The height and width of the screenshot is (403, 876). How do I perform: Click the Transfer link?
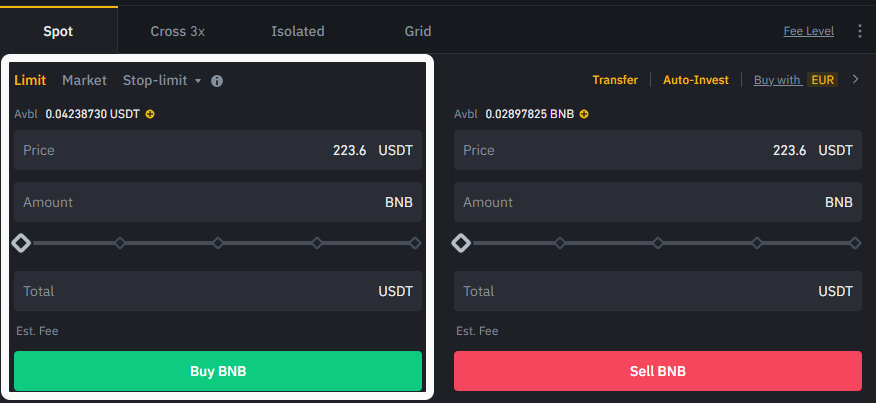(x=615, y=80)
